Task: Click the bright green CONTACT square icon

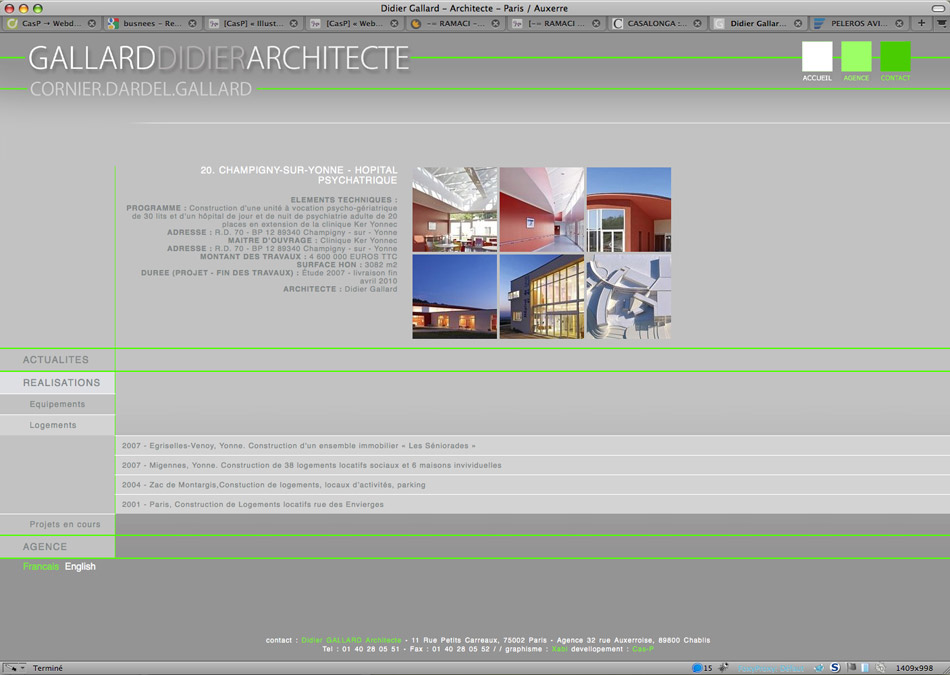Action: click(x=895, y=56)
